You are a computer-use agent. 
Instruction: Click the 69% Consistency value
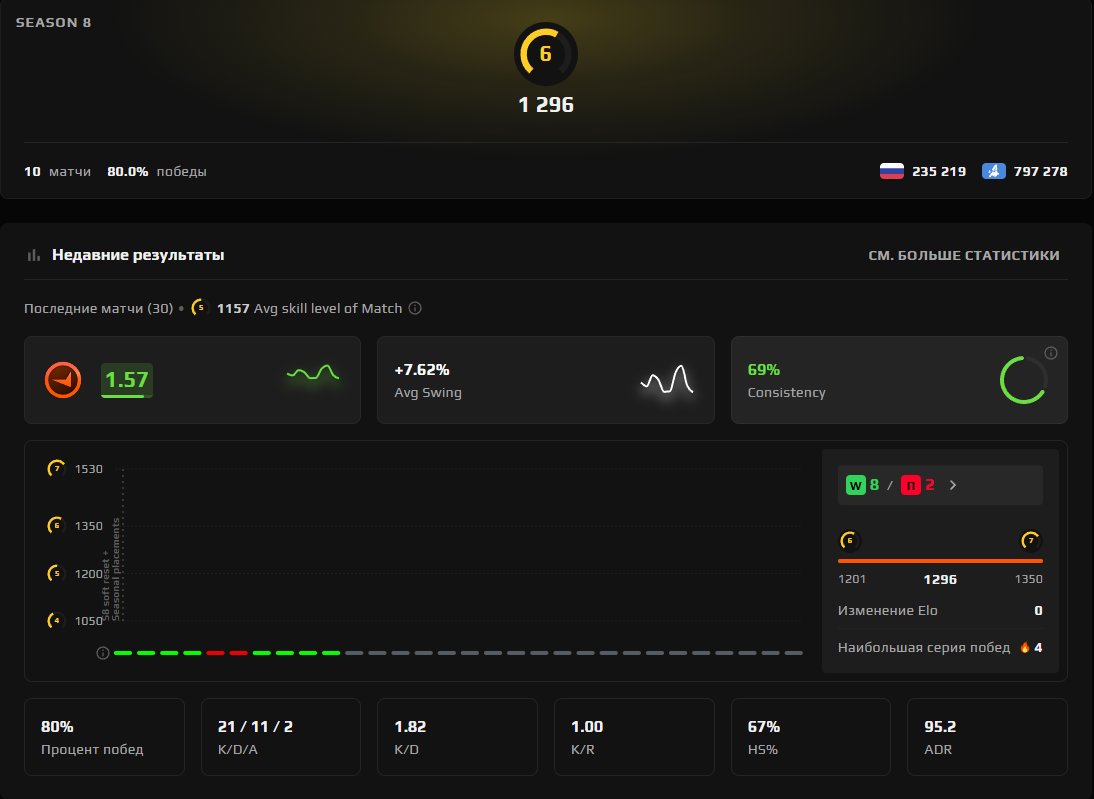tap(763, 370)
